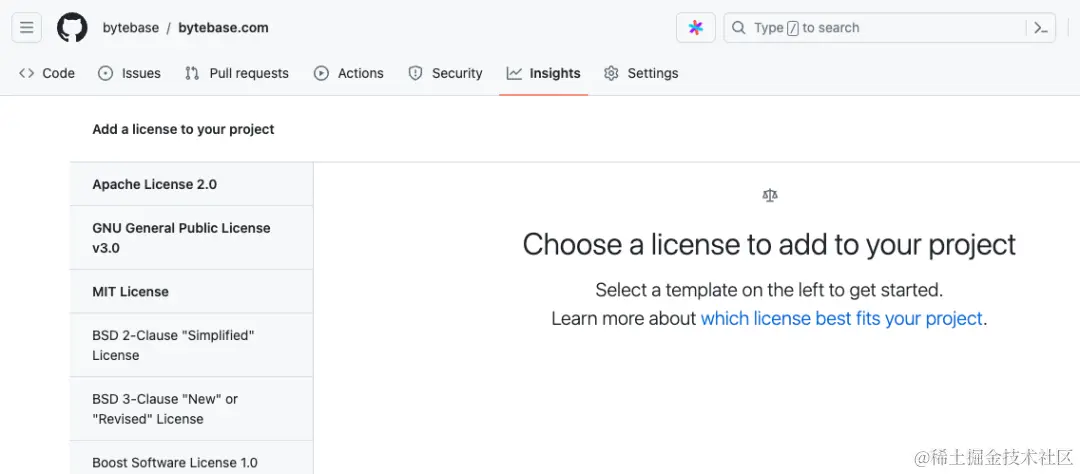Open the hamburger navigation menu

point(27,28)
